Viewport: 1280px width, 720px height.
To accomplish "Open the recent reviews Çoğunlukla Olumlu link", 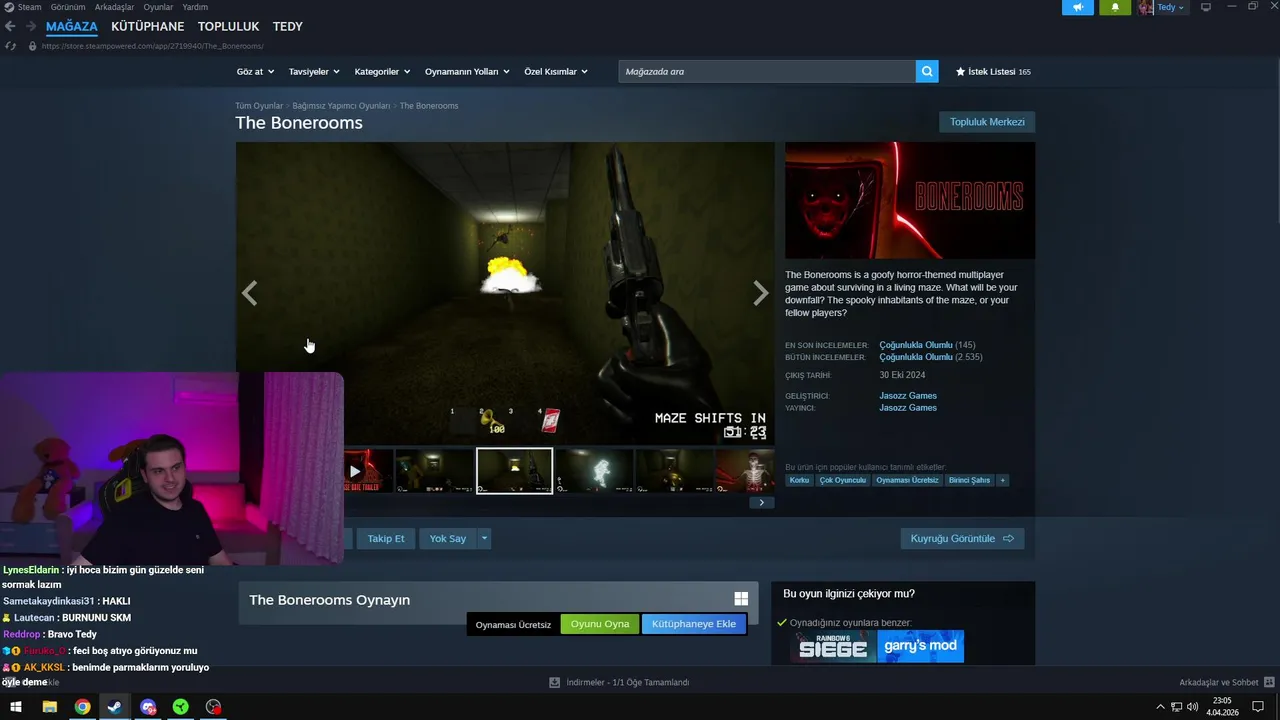I will pyautogui.click(x=916, y=345).
